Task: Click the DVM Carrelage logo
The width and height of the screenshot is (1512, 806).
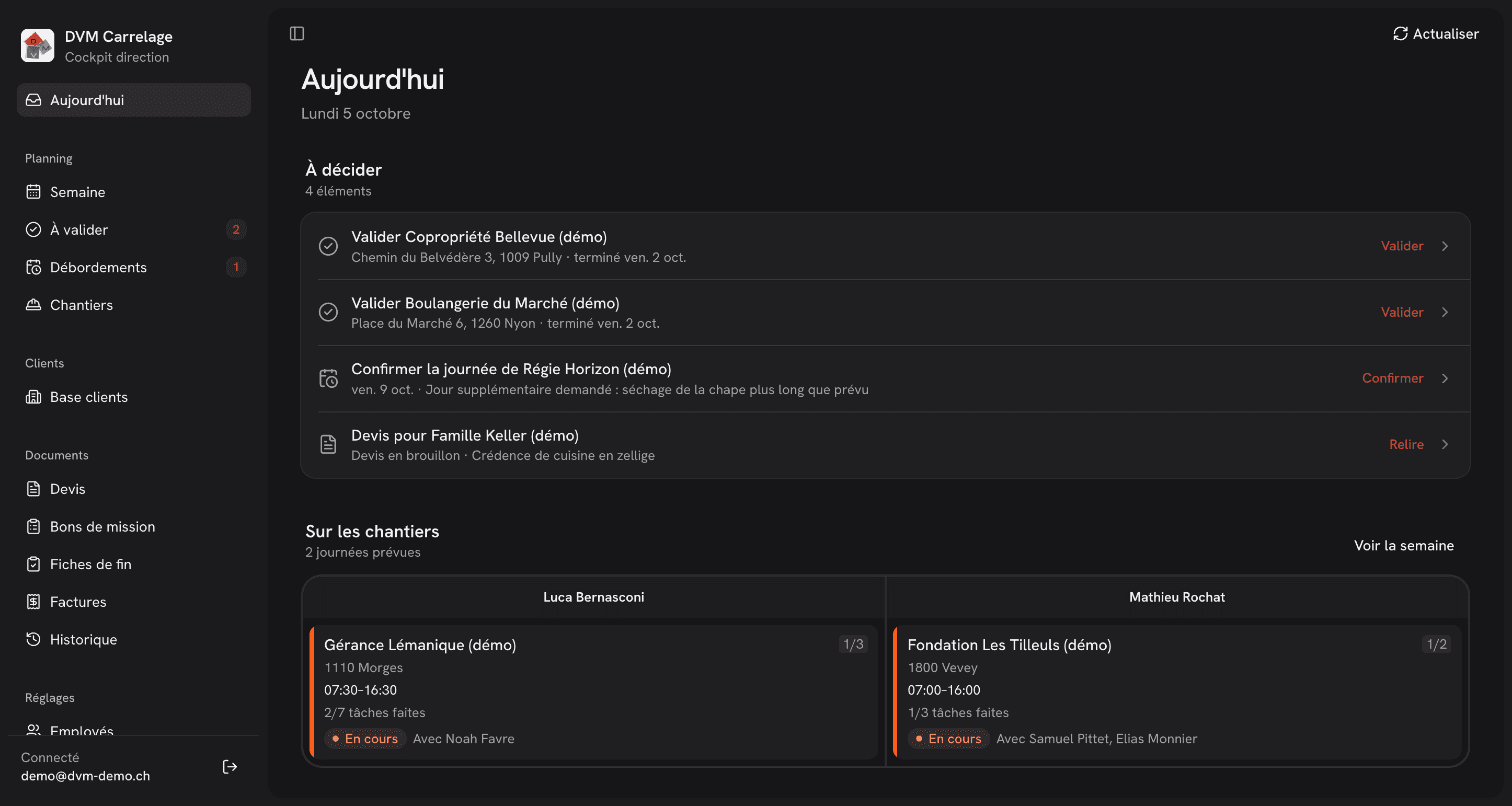Action: (37, 46)
